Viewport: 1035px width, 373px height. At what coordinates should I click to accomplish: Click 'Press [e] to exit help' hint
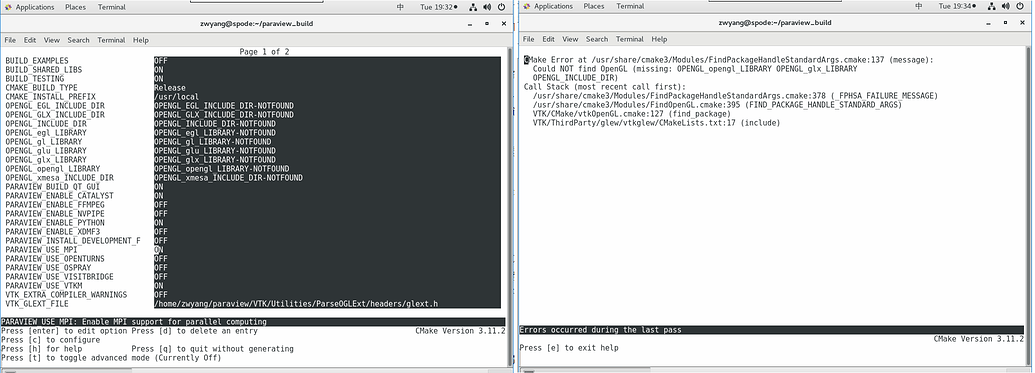pyautogui.click(x=569, y=347)
